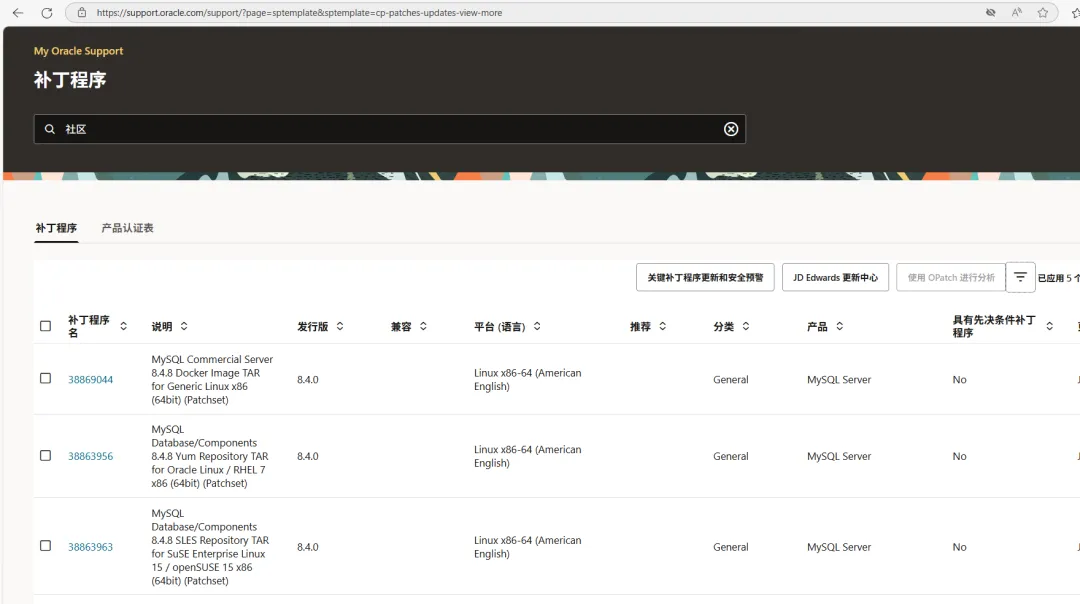Viewport: 1080px width, 604px height.
Task: Go back using browser back arrow
Action: point(18,12)
